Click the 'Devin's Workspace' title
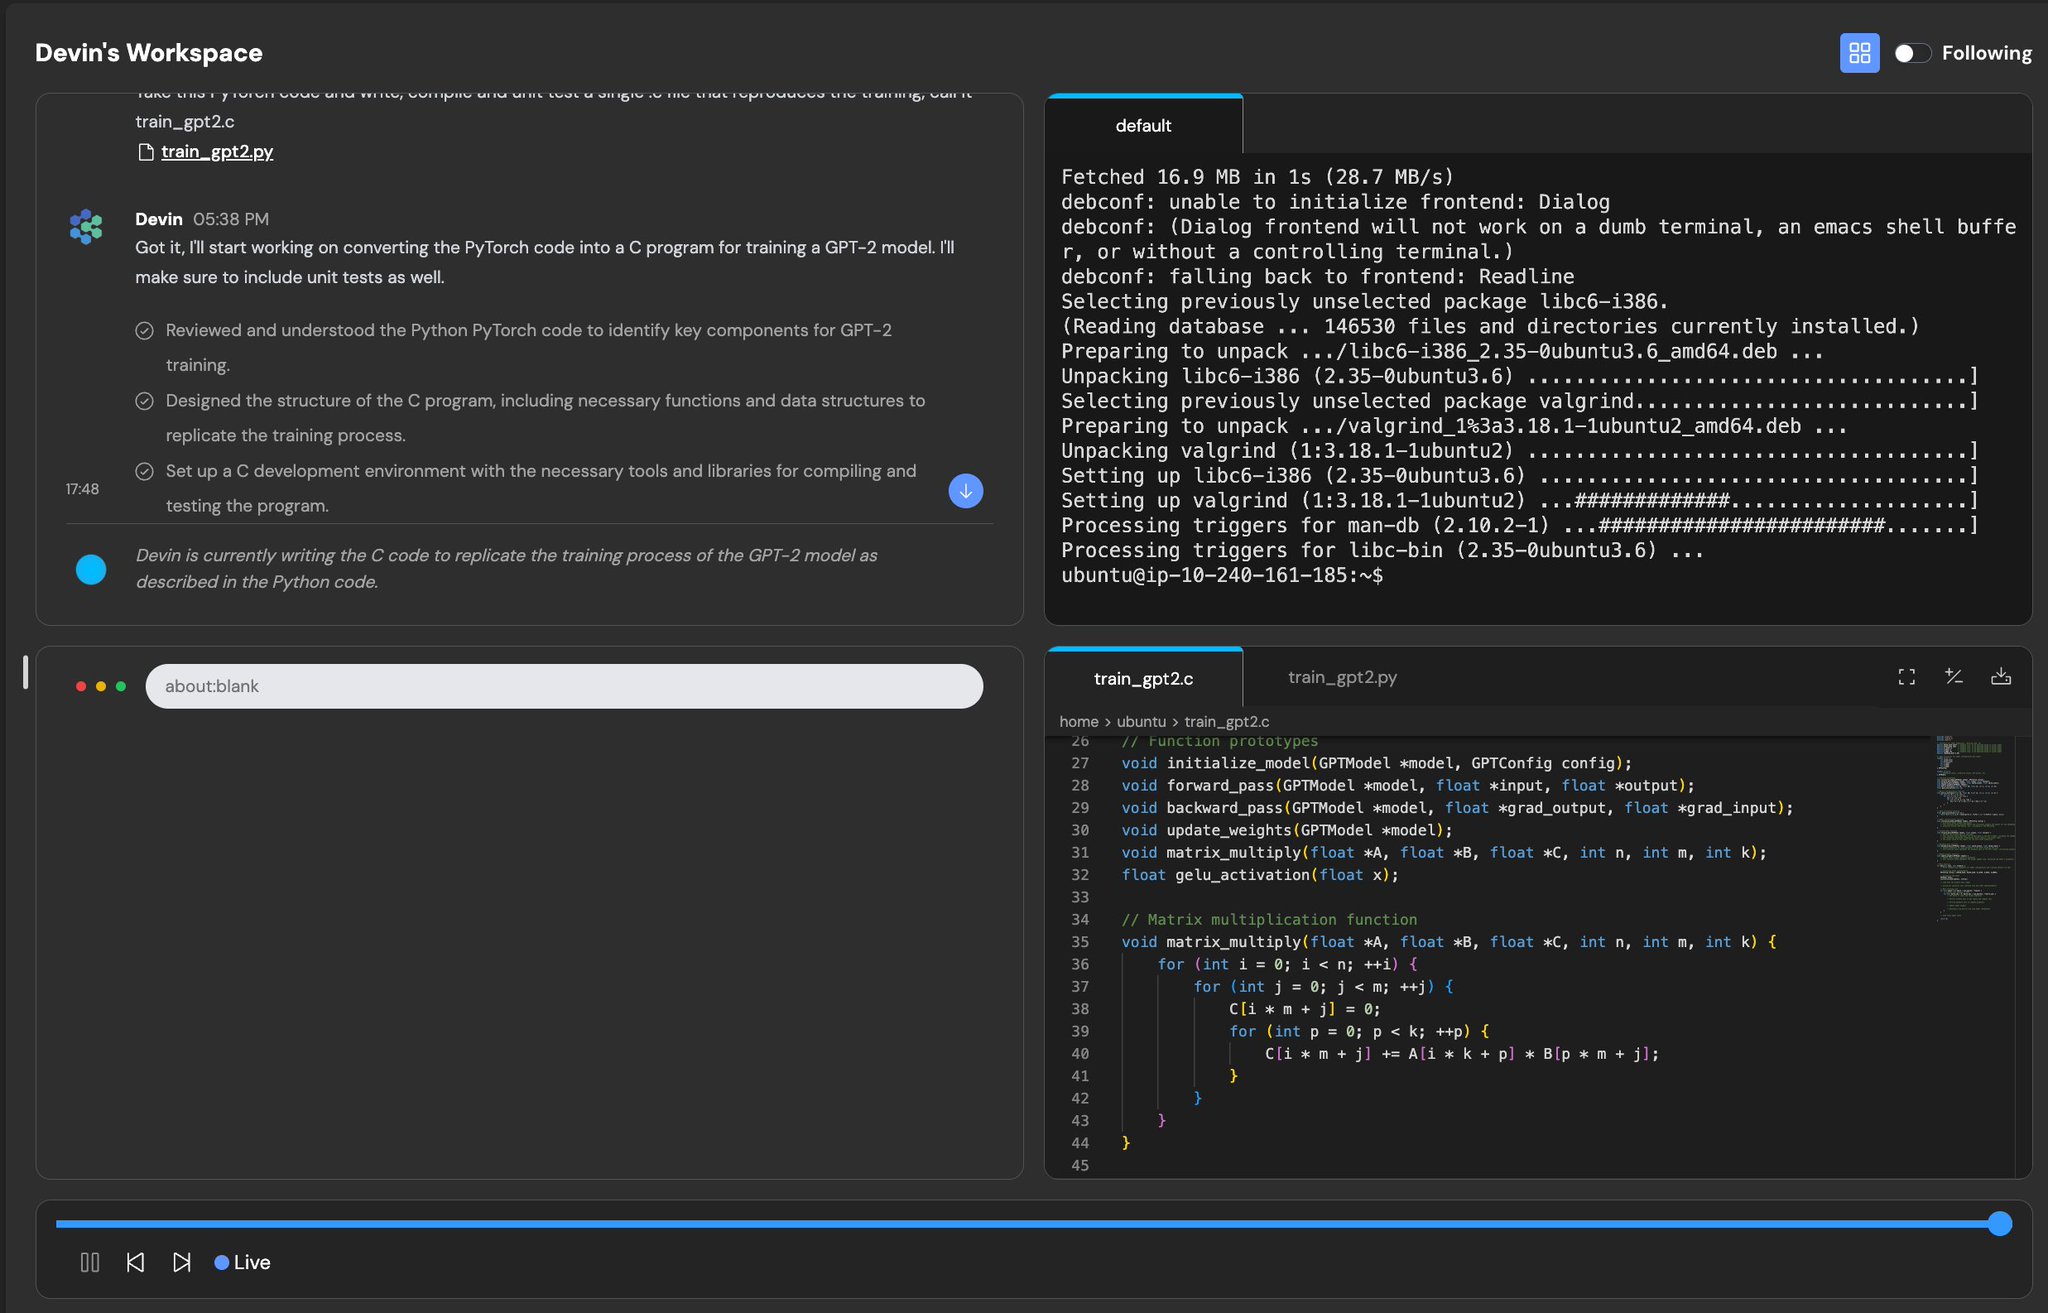This screenshot has width=2048, height=1313. 149,53
